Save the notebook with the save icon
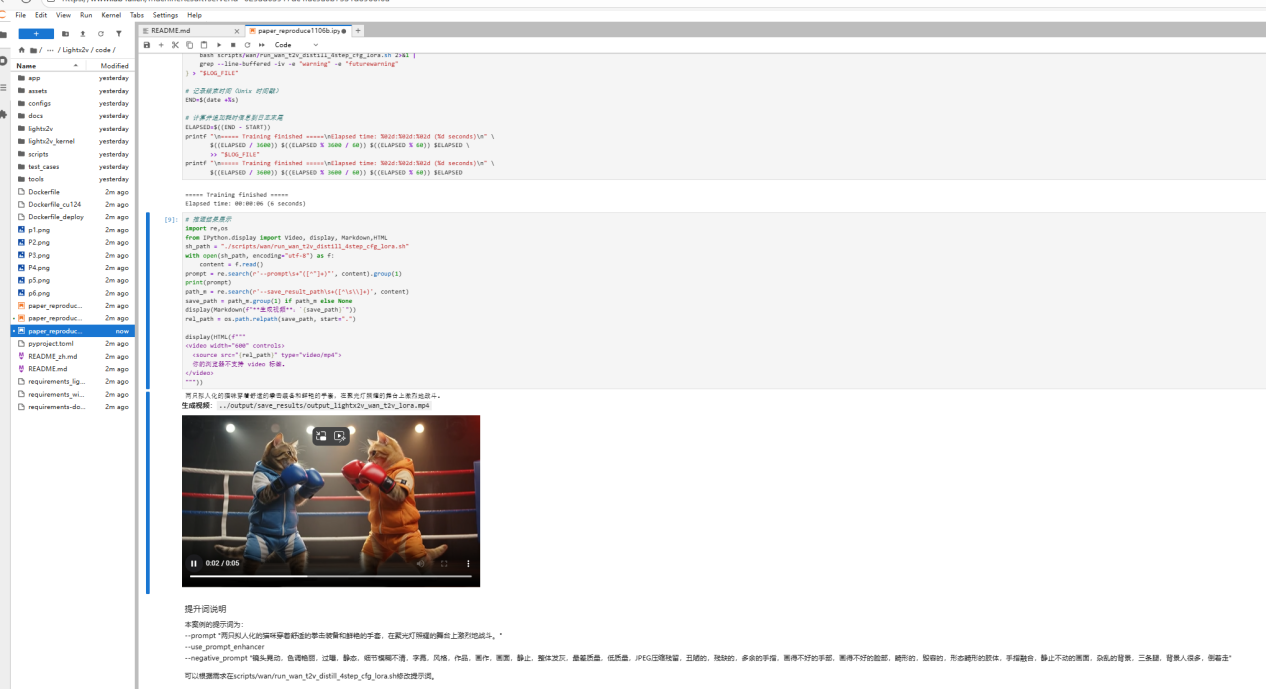This screenshot has width=1266, height=689. (x=147, y=45)
